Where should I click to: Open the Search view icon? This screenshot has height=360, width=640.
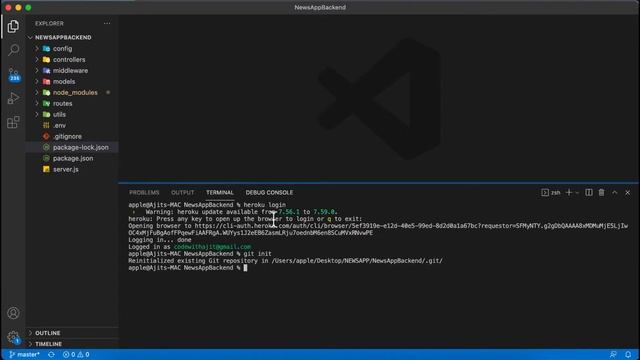(13, 50)
